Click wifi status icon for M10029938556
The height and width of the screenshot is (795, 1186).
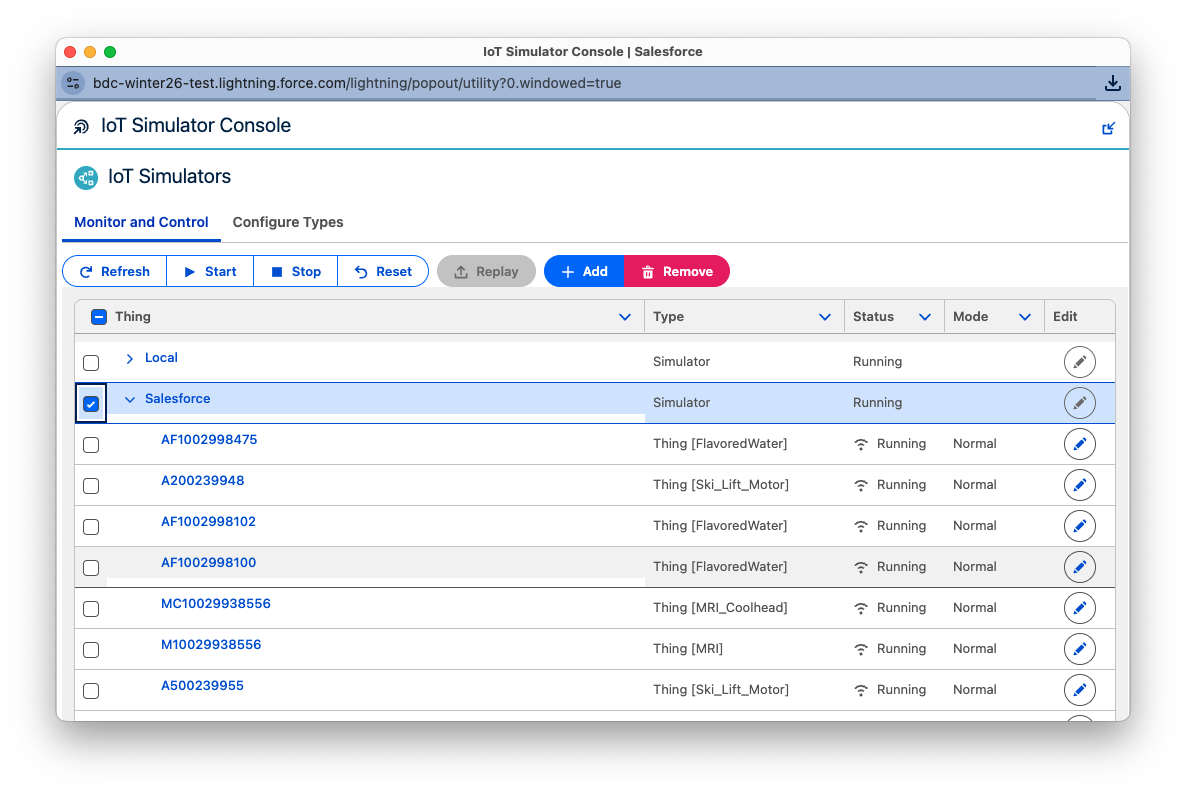[x=861, y=649]
